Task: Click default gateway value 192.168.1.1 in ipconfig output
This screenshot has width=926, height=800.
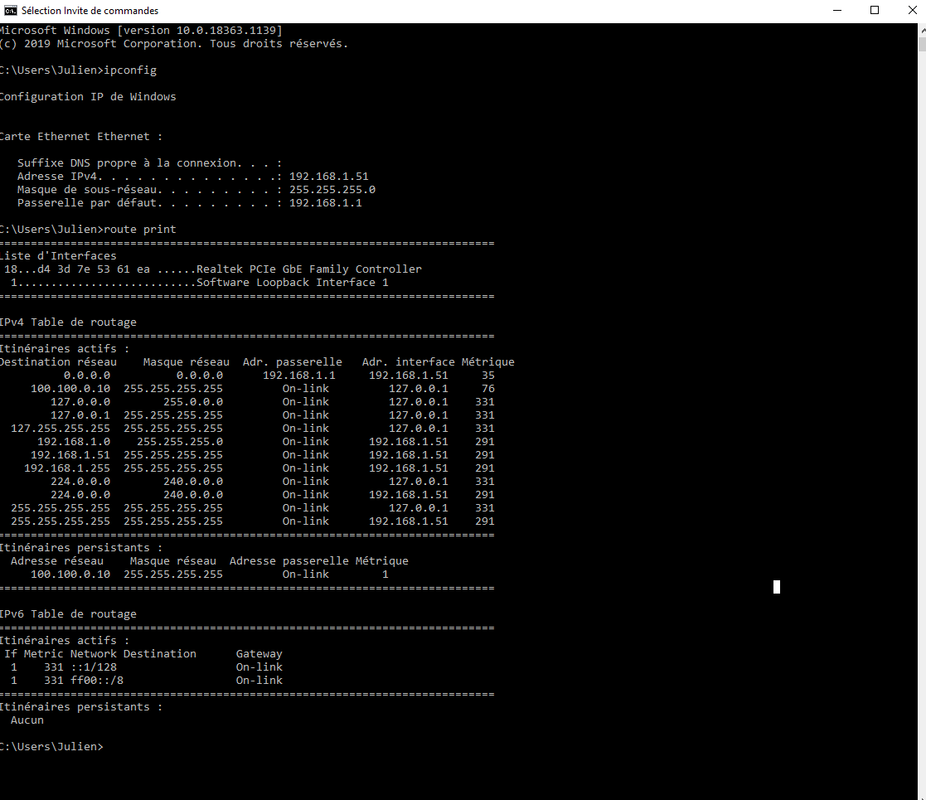Action: (x=325, y=203)
